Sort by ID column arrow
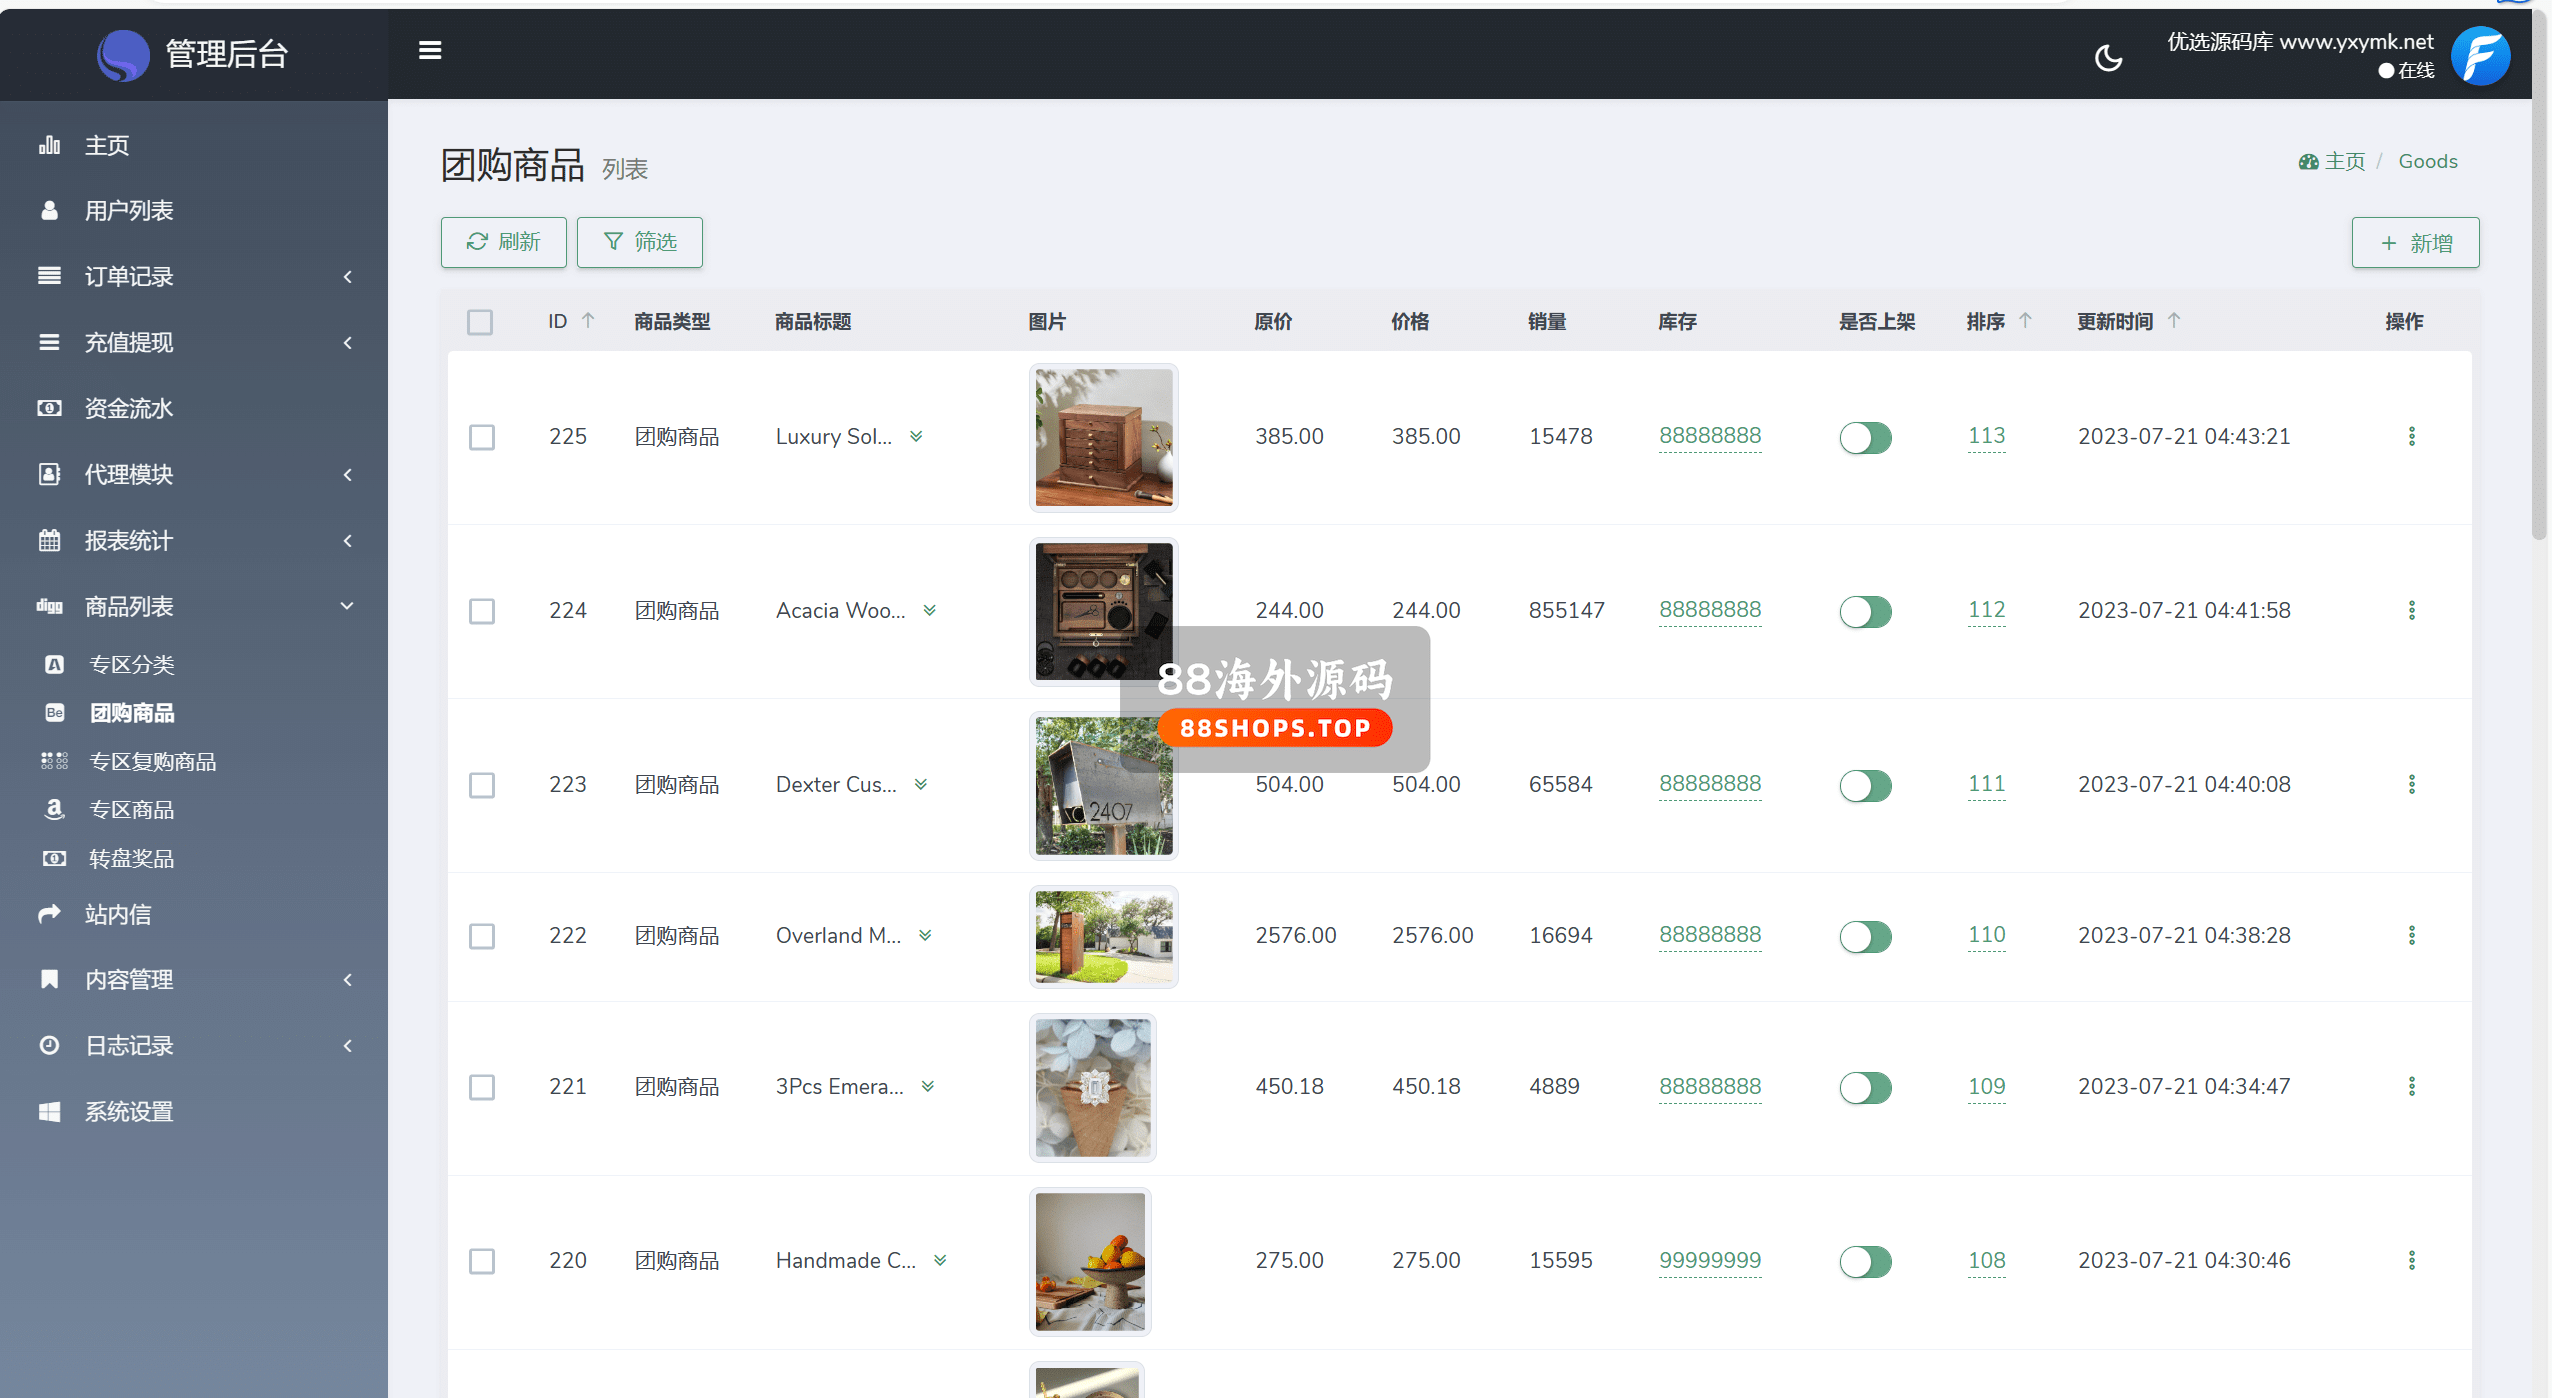The image size is (2552, 1398). [x=588, y=321]
